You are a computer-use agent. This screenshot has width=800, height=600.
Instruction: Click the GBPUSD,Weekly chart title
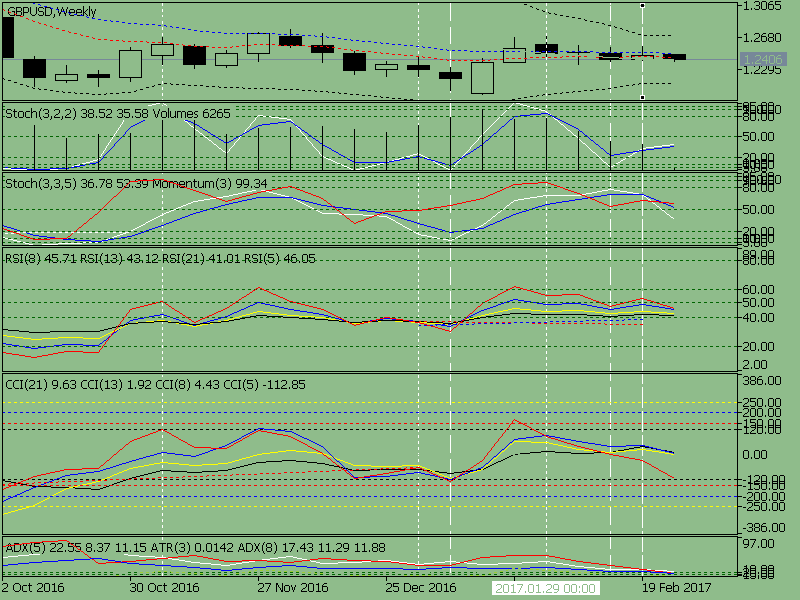[52, 11]
